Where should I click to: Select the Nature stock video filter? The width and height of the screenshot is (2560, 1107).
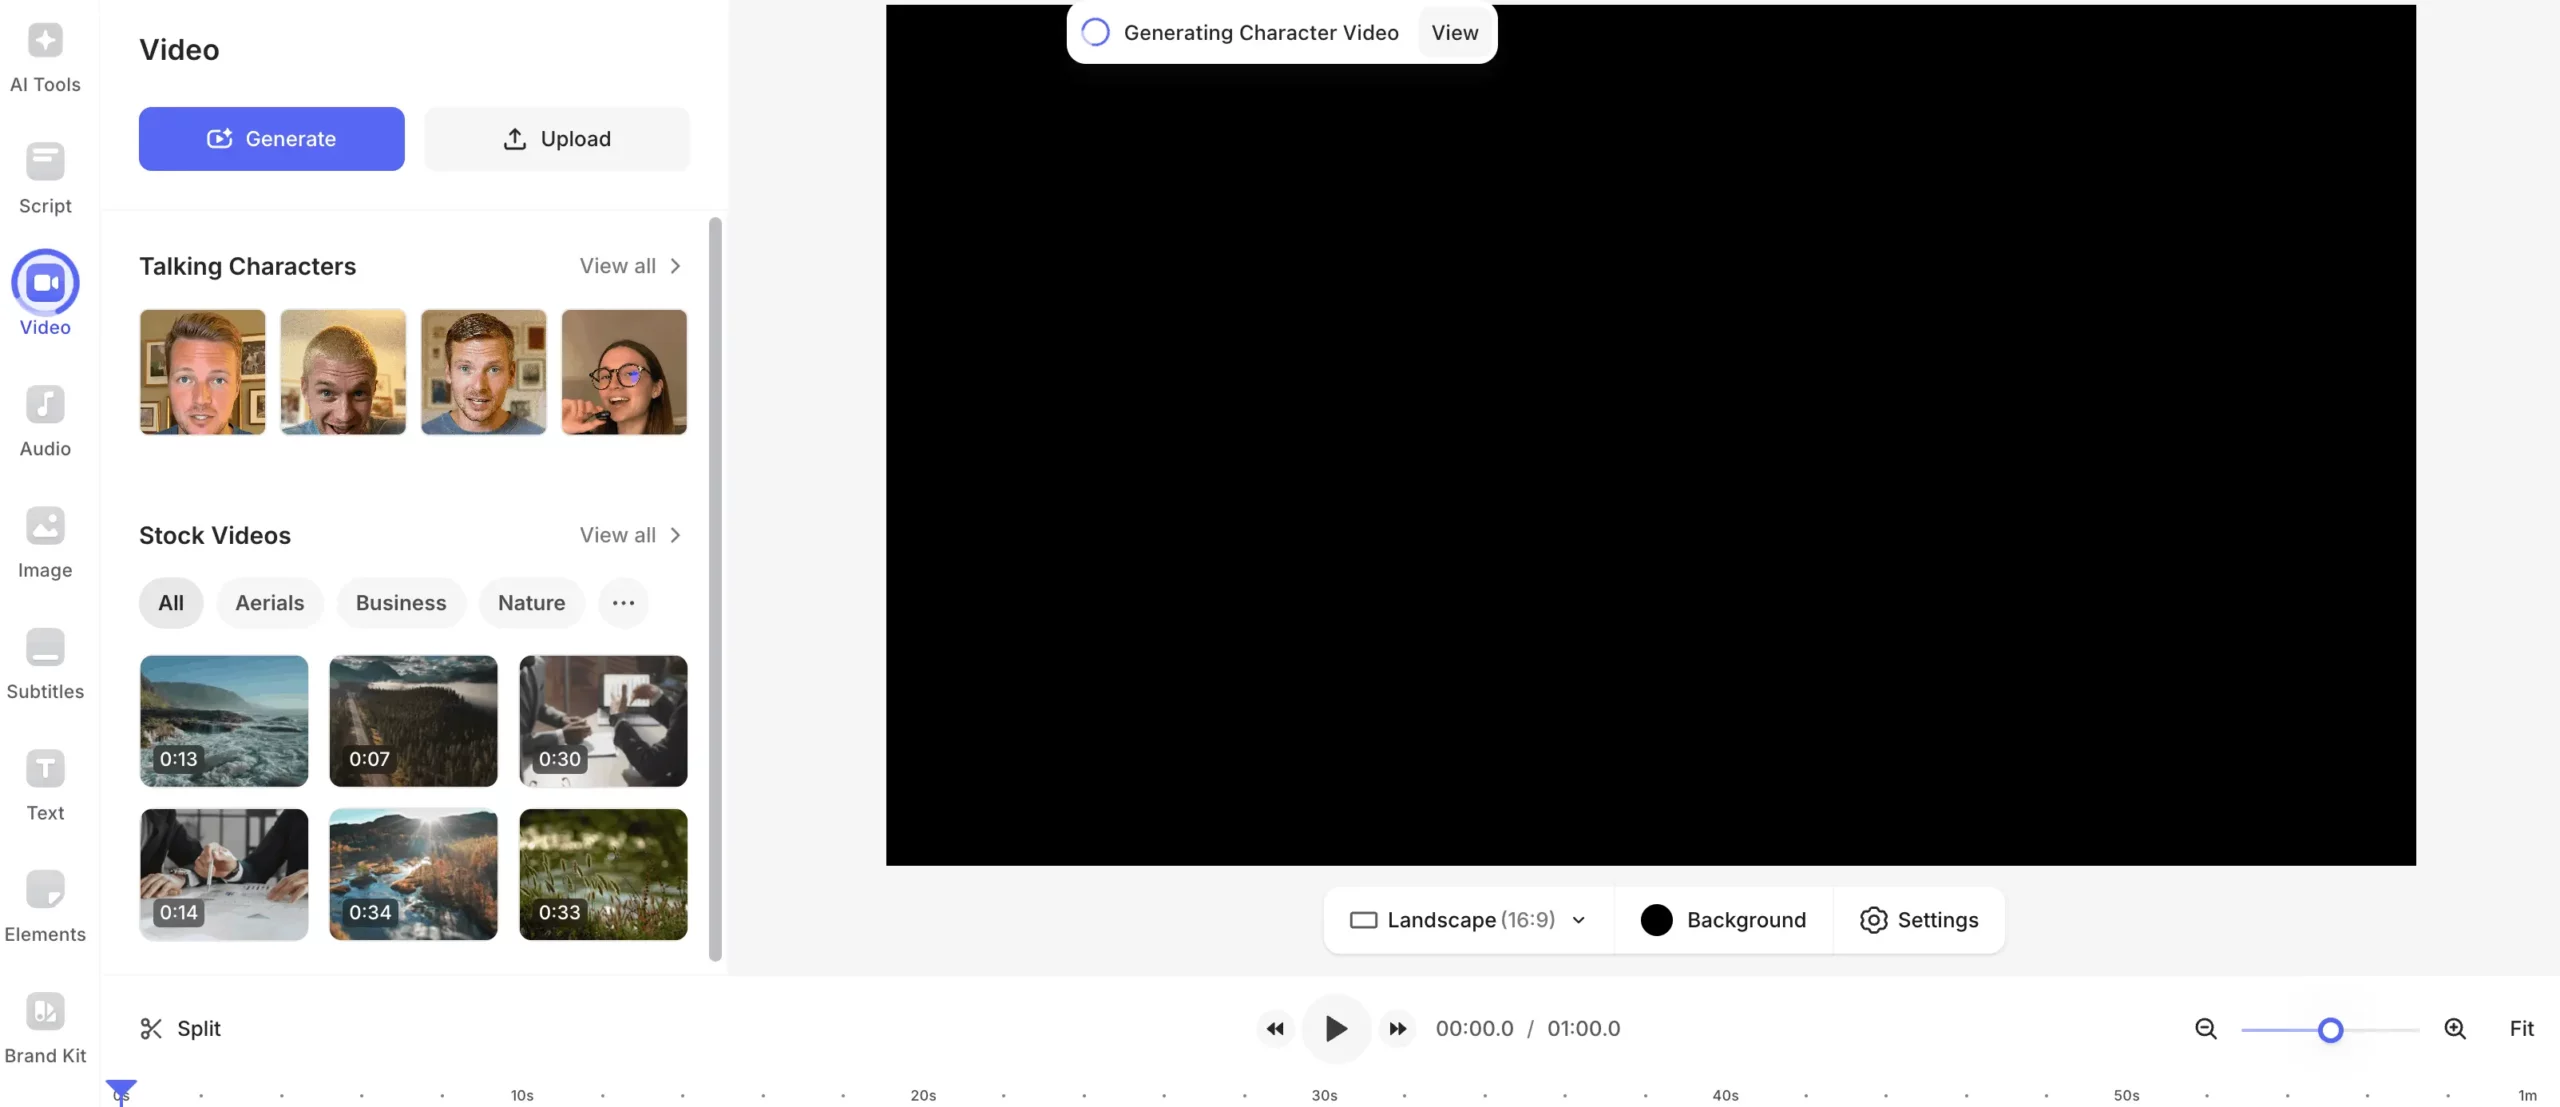click(x=531, y=603)
